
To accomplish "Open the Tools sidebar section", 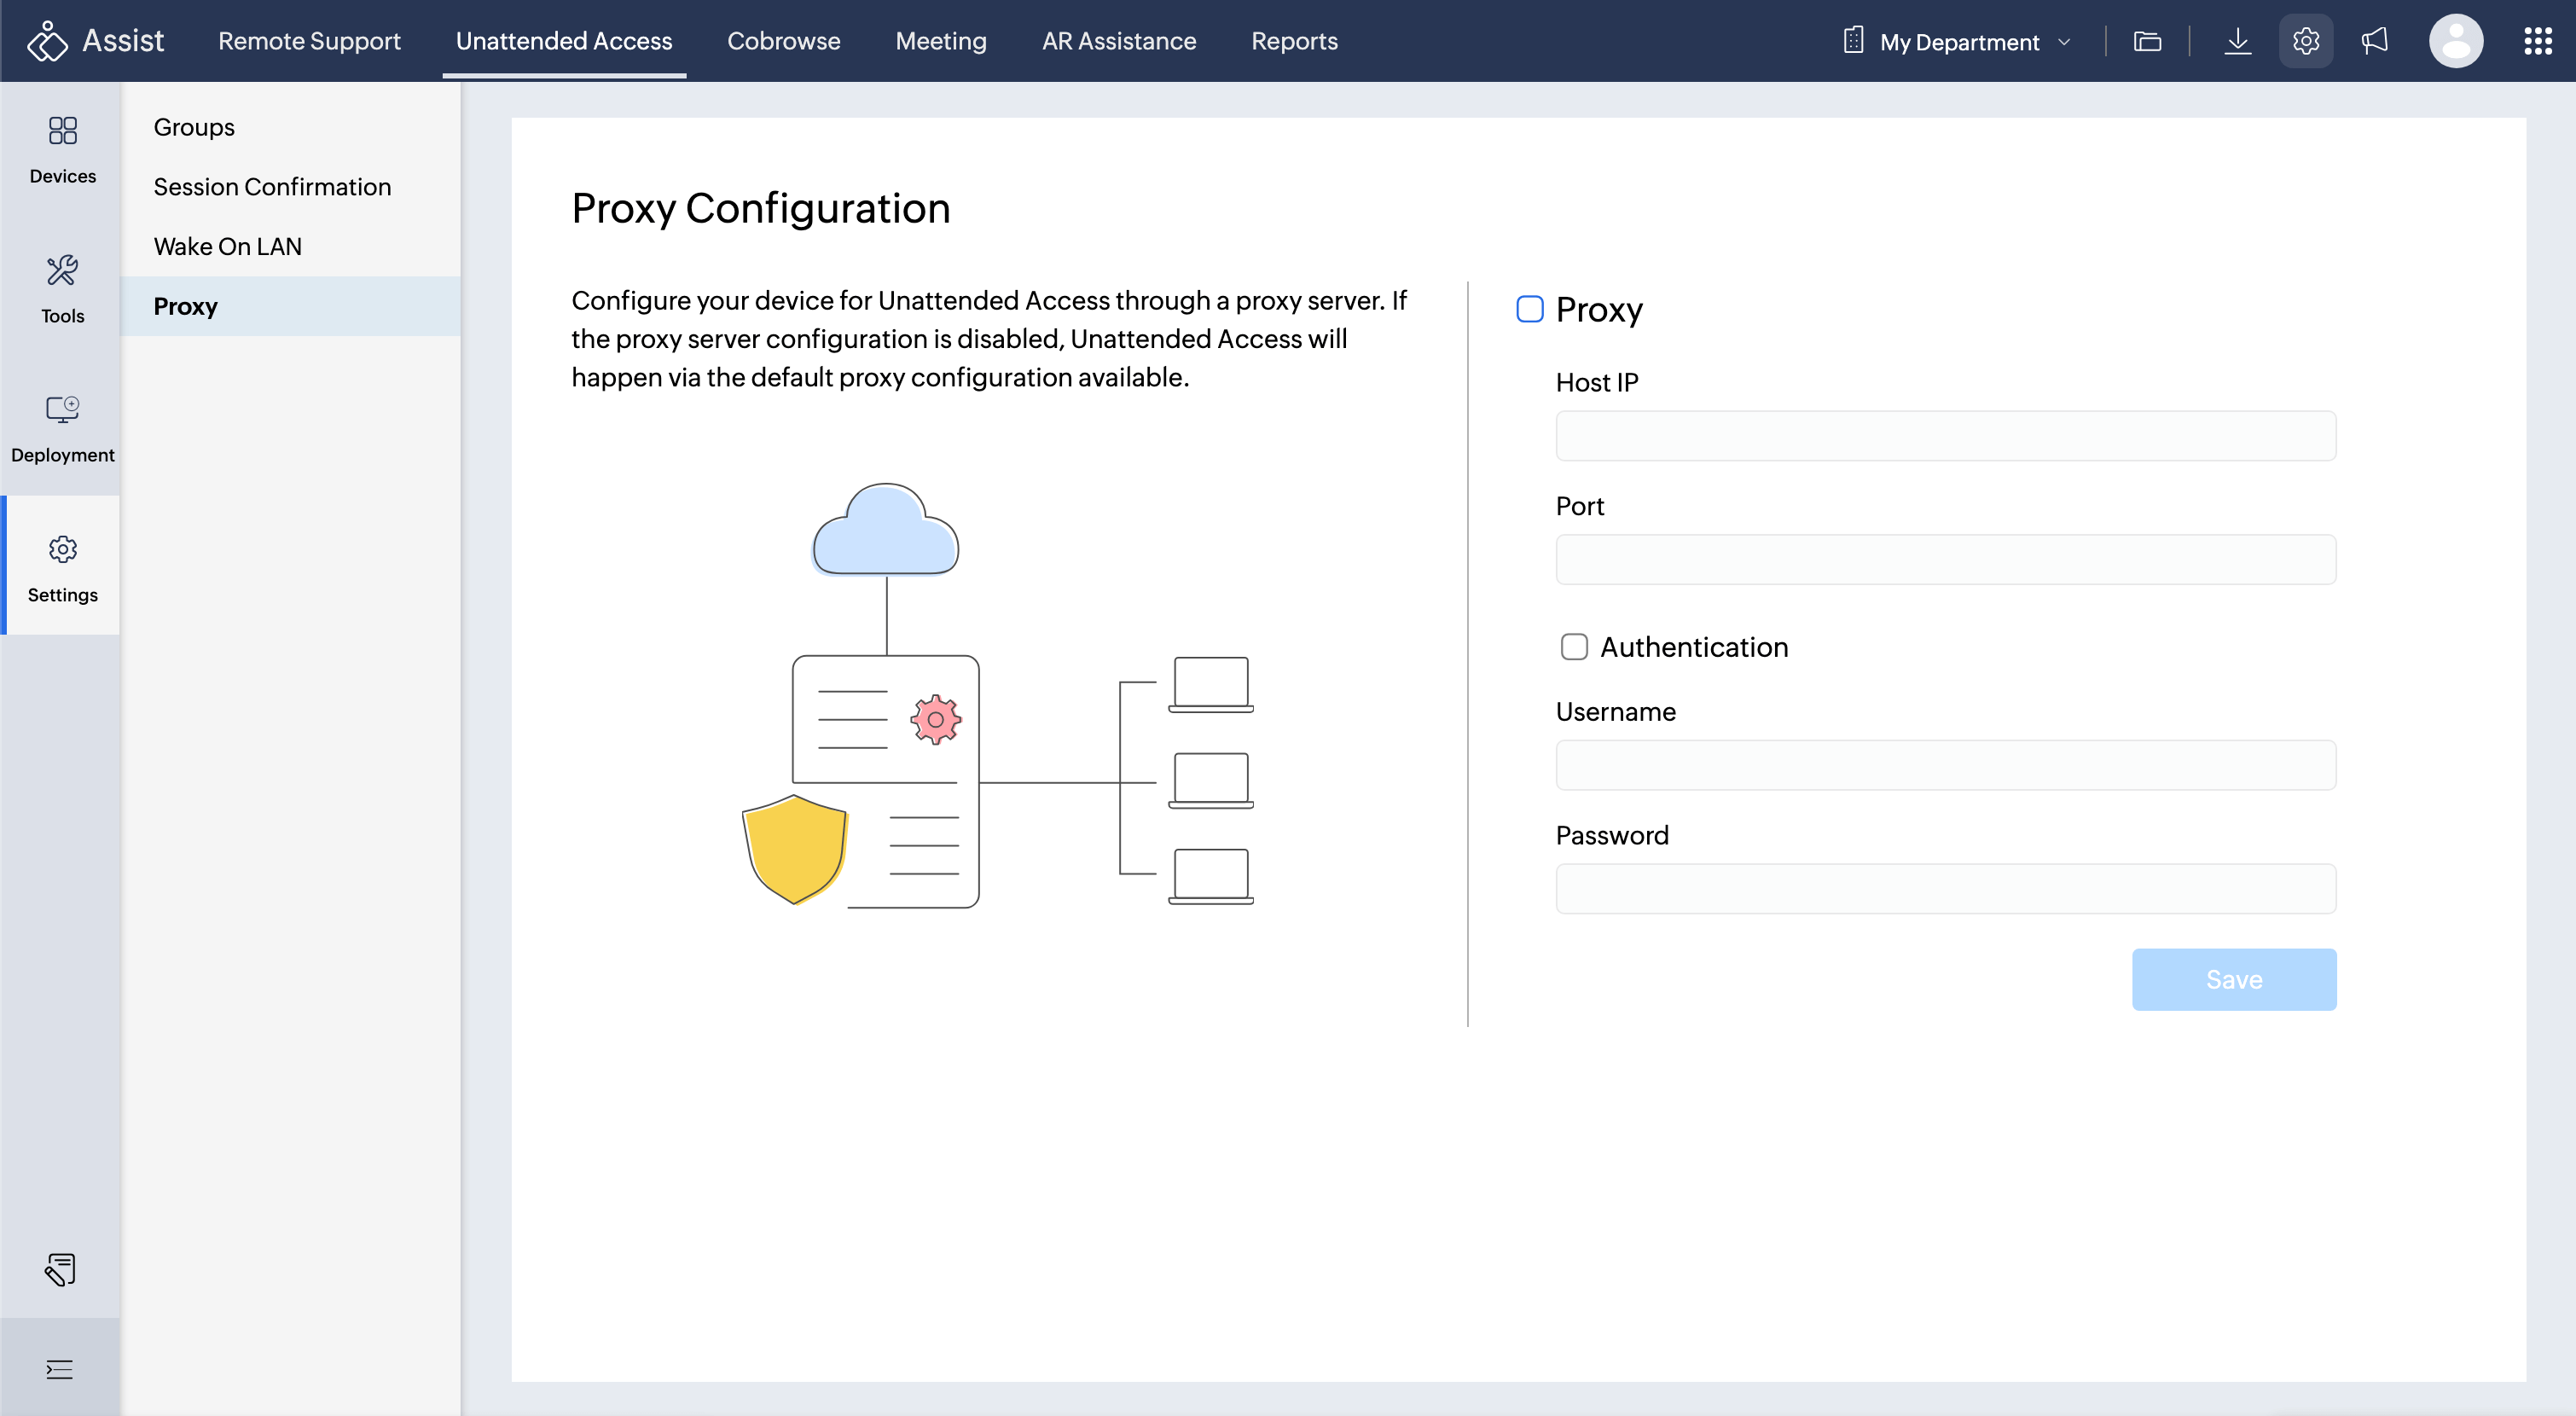I will tap(62, 289).
